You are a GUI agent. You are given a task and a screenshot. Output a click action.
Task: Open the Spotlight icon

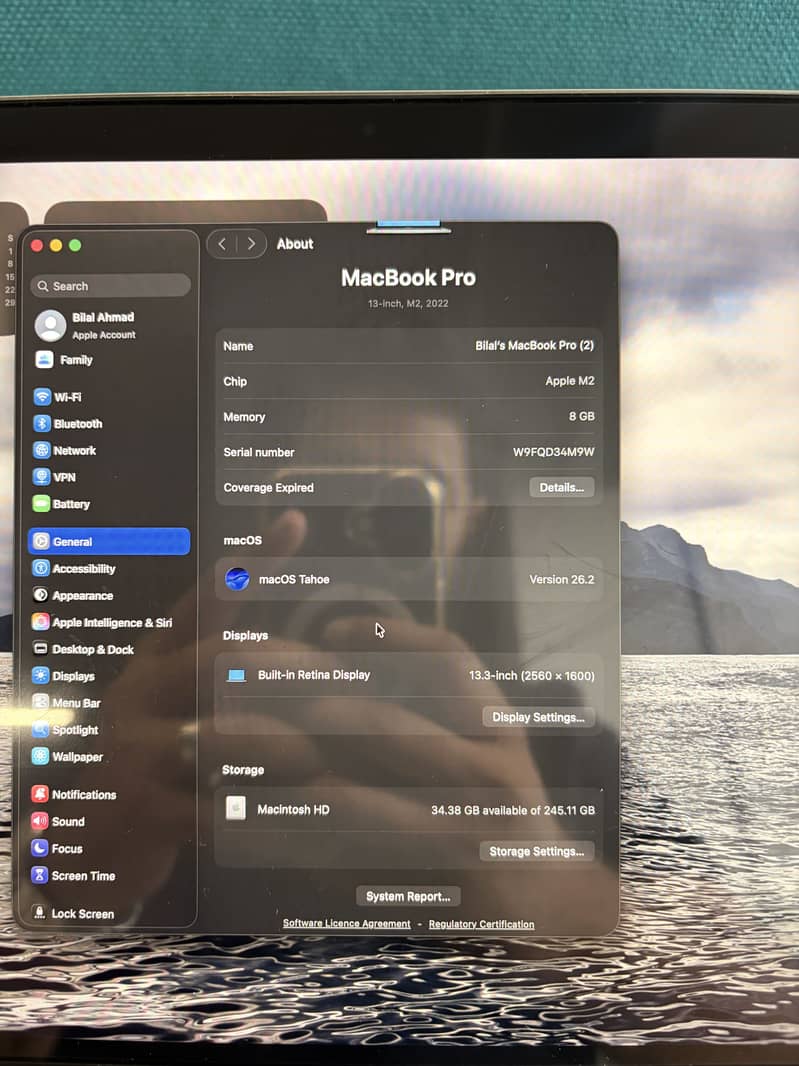click(41, 729)
